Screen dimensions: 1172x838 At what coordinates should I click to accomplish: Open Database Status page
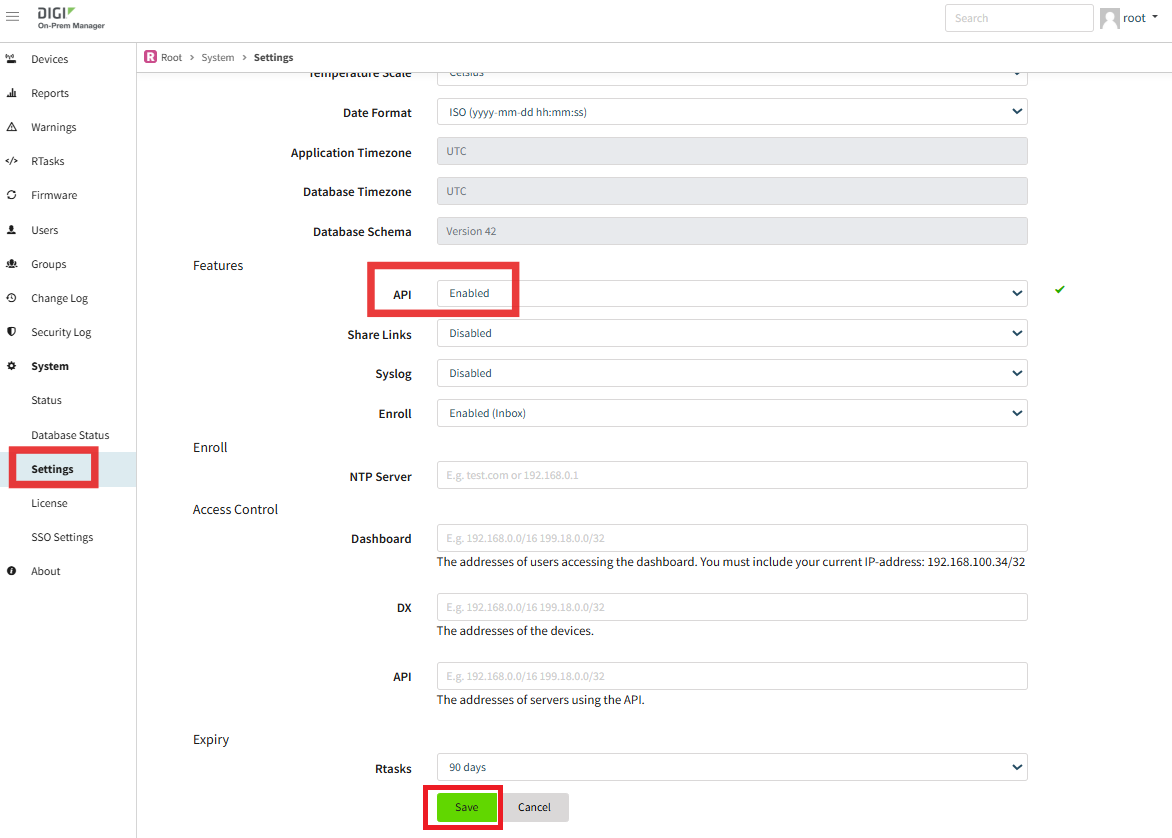[x=70, y=435]
